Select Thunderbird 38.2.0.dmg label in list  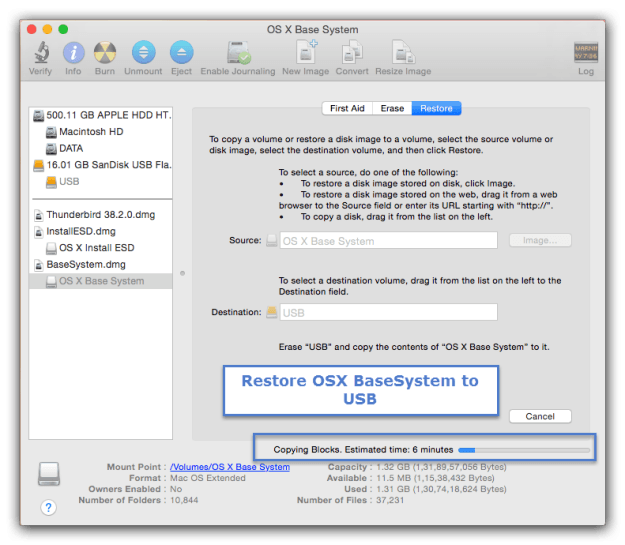tap(100, 215)
